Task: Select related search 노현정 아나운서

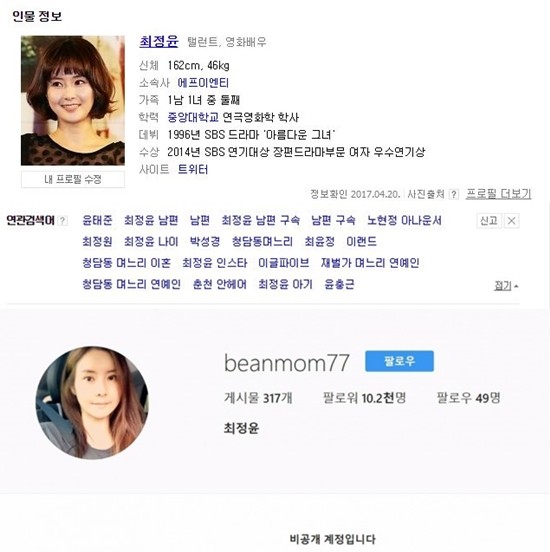Action: [404, 220]
